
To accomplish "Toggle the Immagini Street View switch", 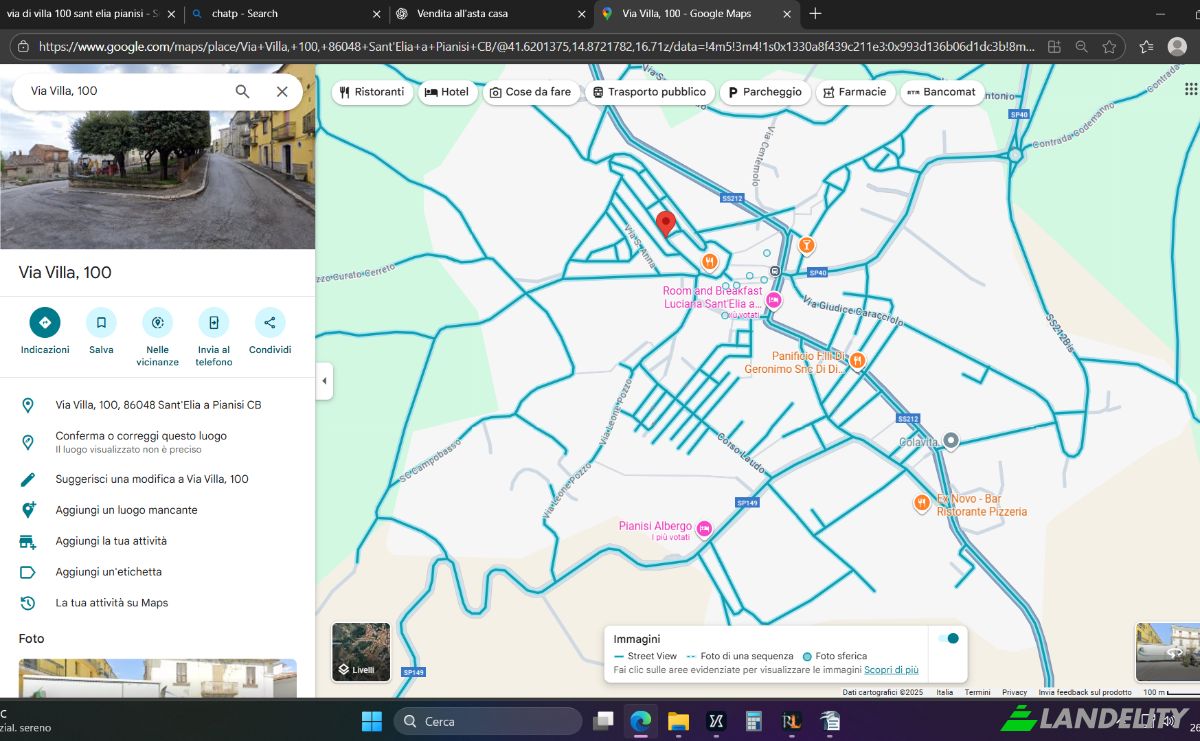I will [x=948, y=638].
